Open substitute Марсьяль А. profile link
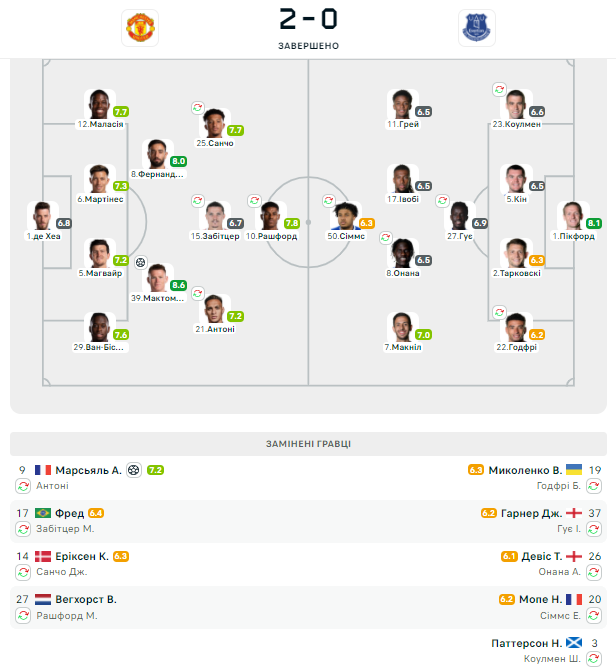This screenshot has width=616, height=672. [88, 470]
